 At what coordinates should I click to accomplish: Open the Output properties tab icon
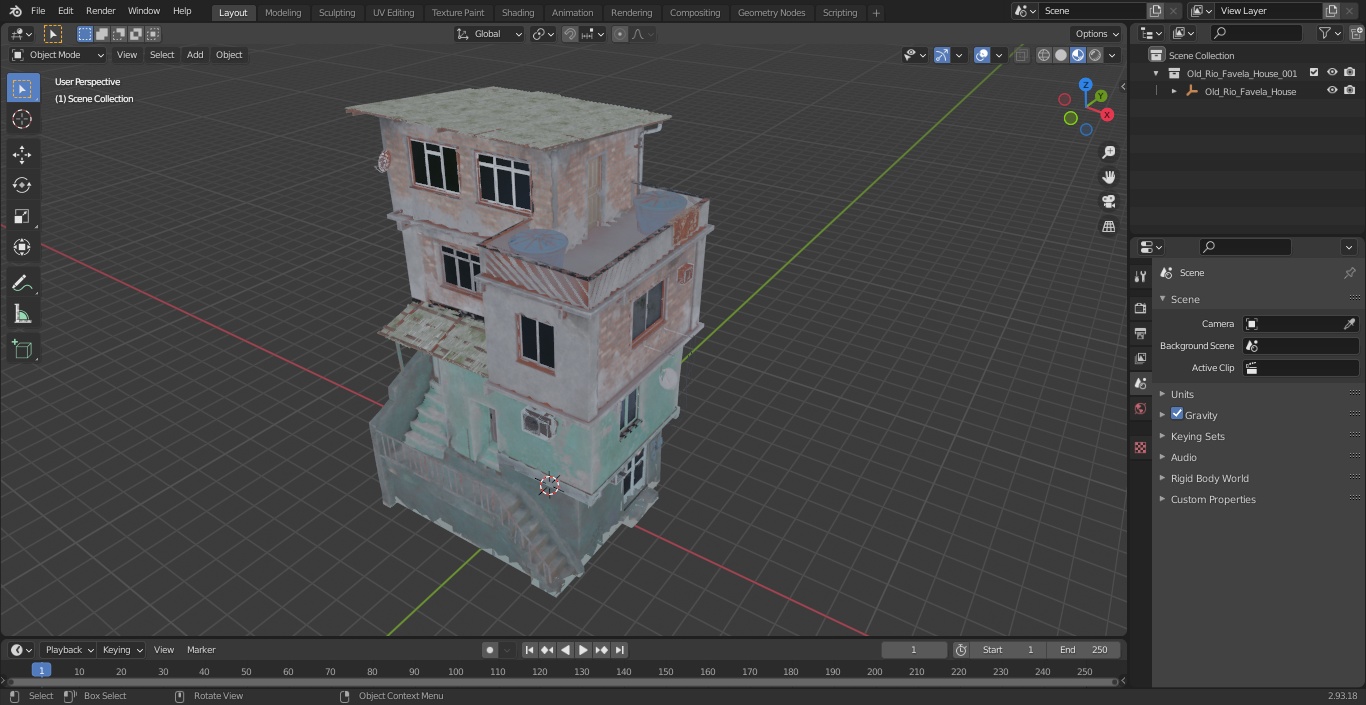1140,333
